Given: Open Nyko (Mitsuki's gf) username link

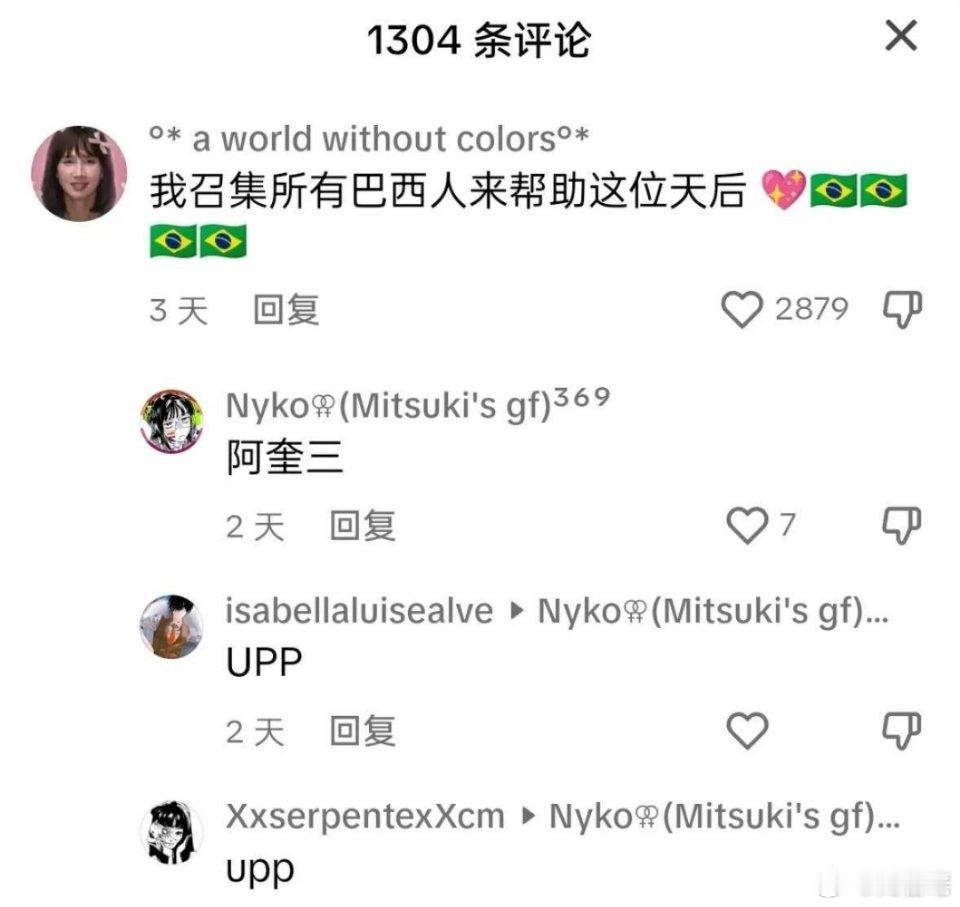Looking at the screenshot, I should [418, 405].
